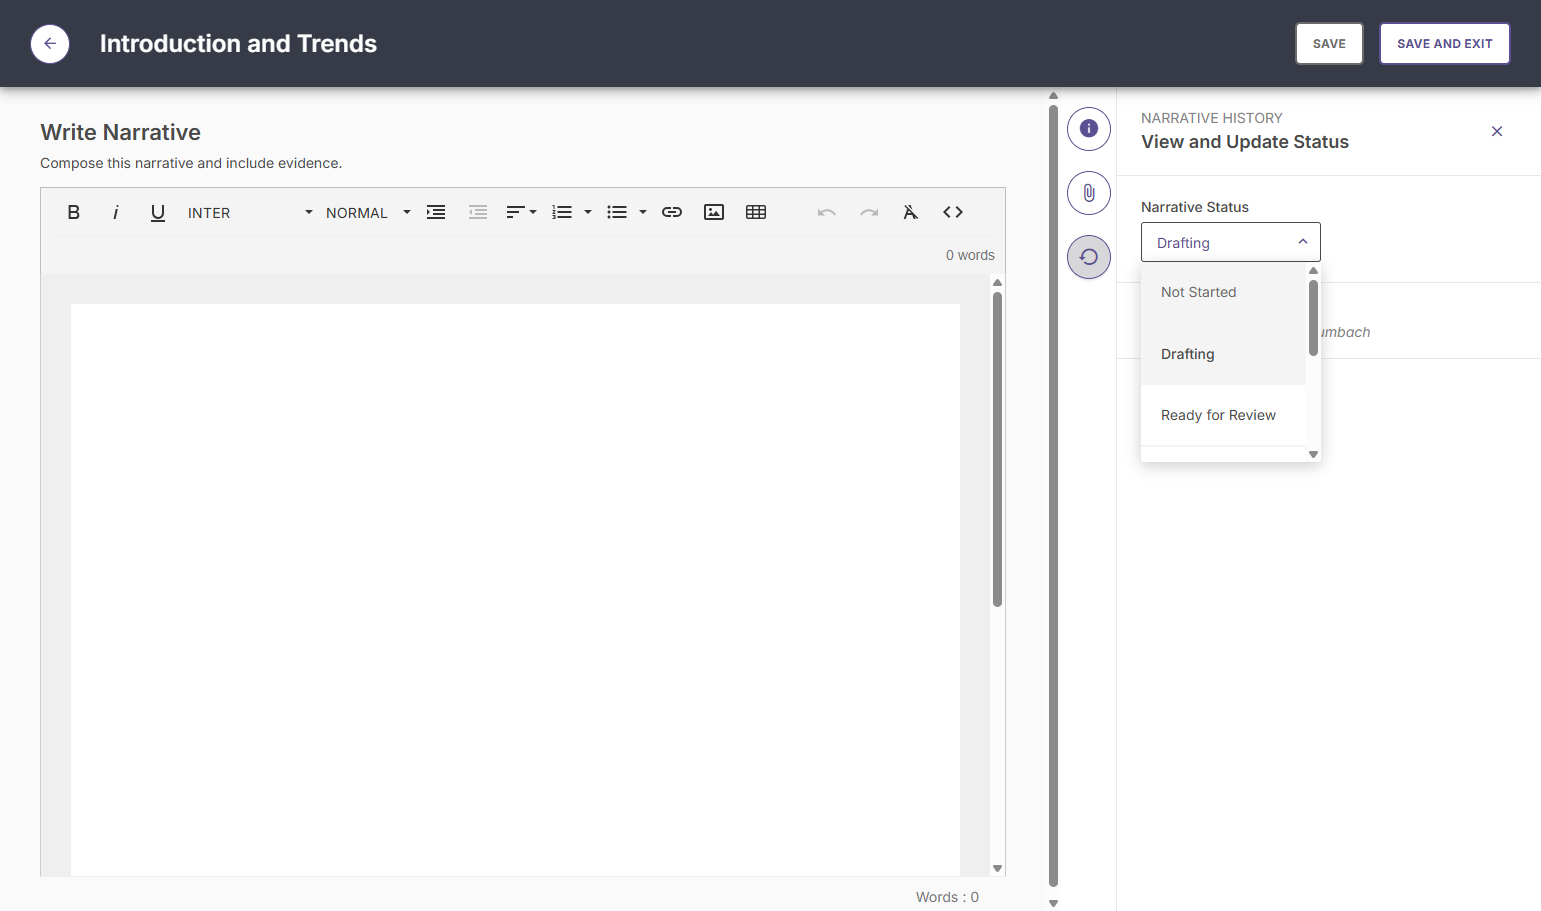1541x911 pixels.
Task: Toggle bold formatting
Action: (x=74, y=212)
